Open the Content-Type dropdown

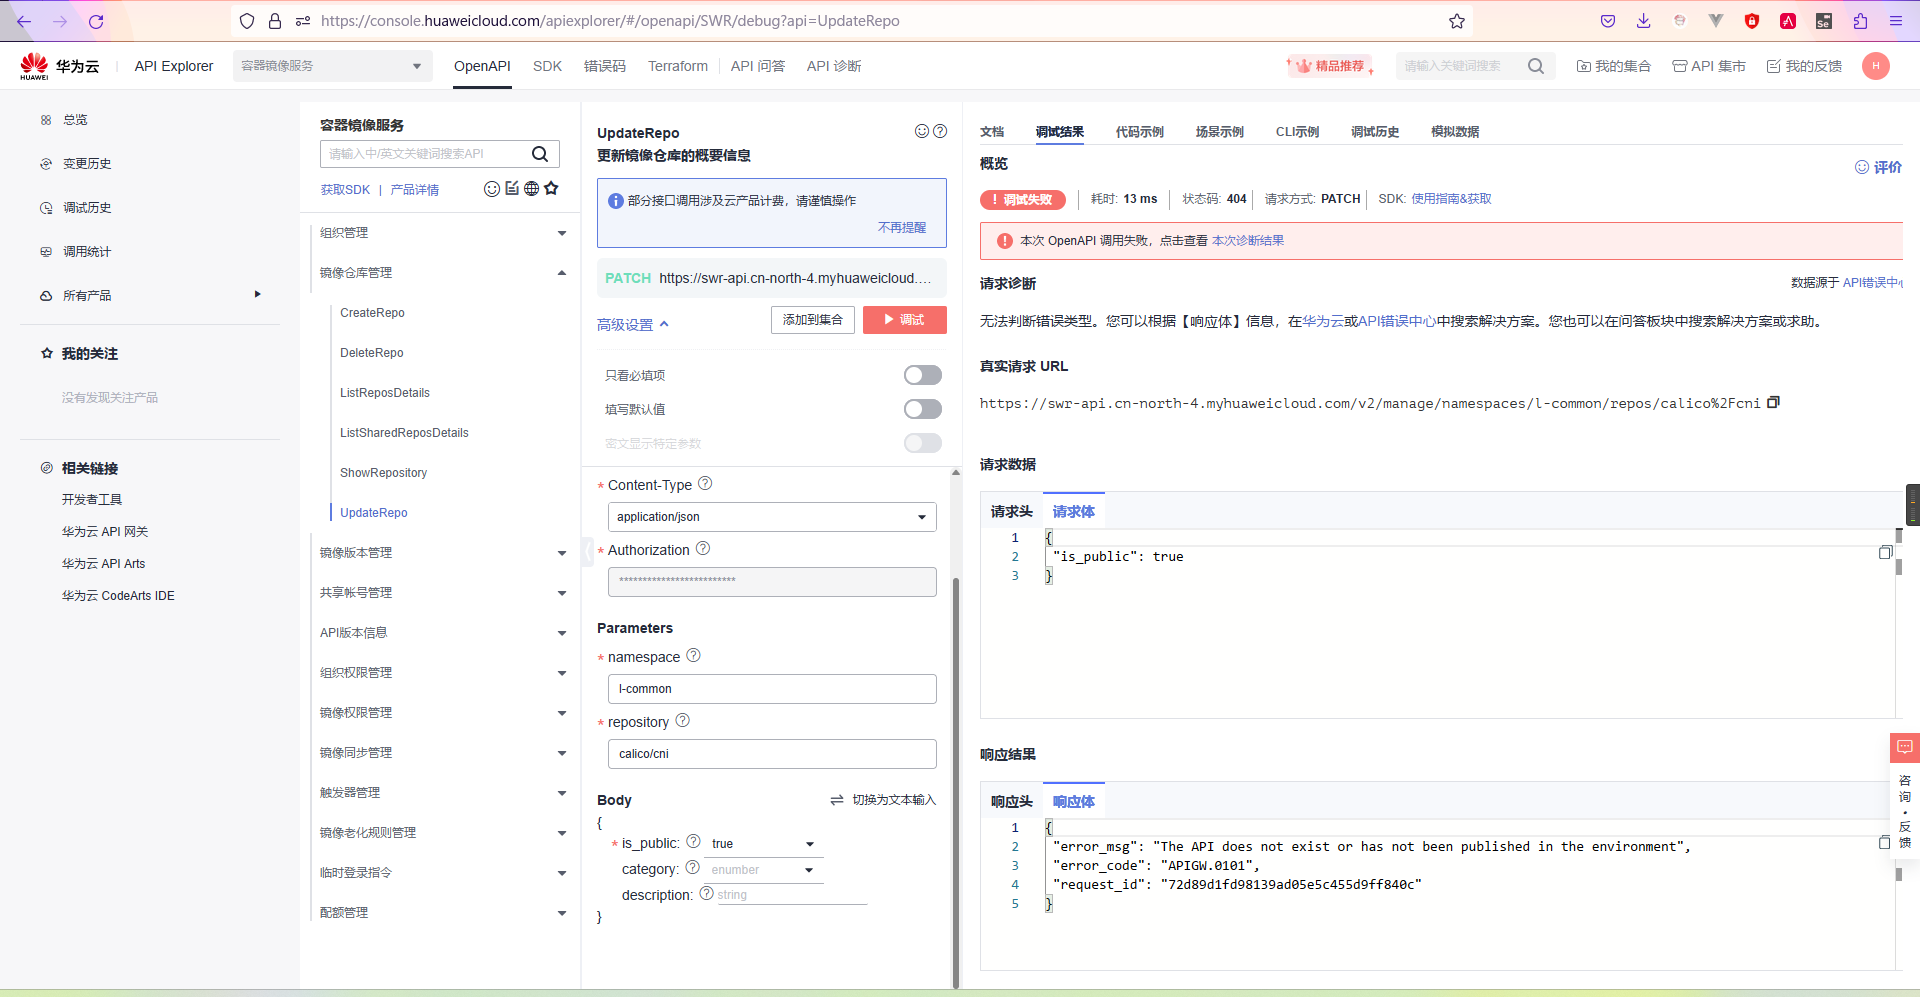(x=772, y=517)
